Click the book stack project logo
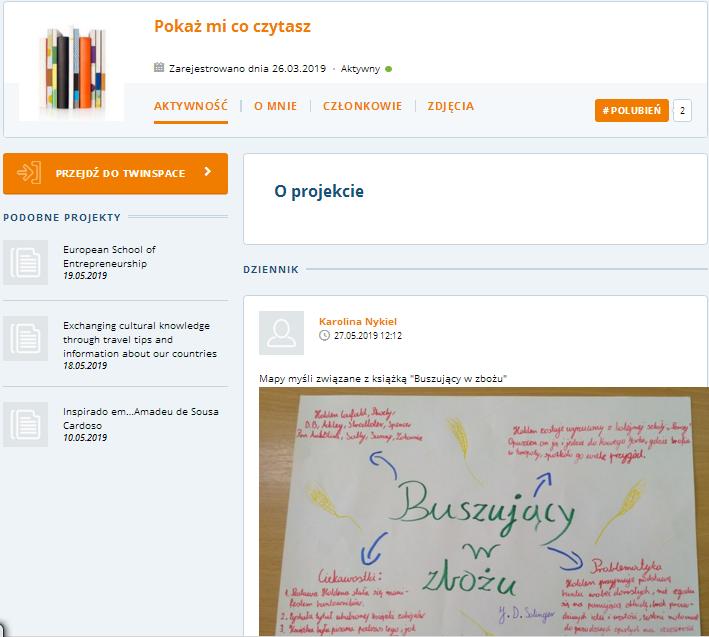Screen dimensions: 709x637 pyautogui.click(x=71, y=68)
